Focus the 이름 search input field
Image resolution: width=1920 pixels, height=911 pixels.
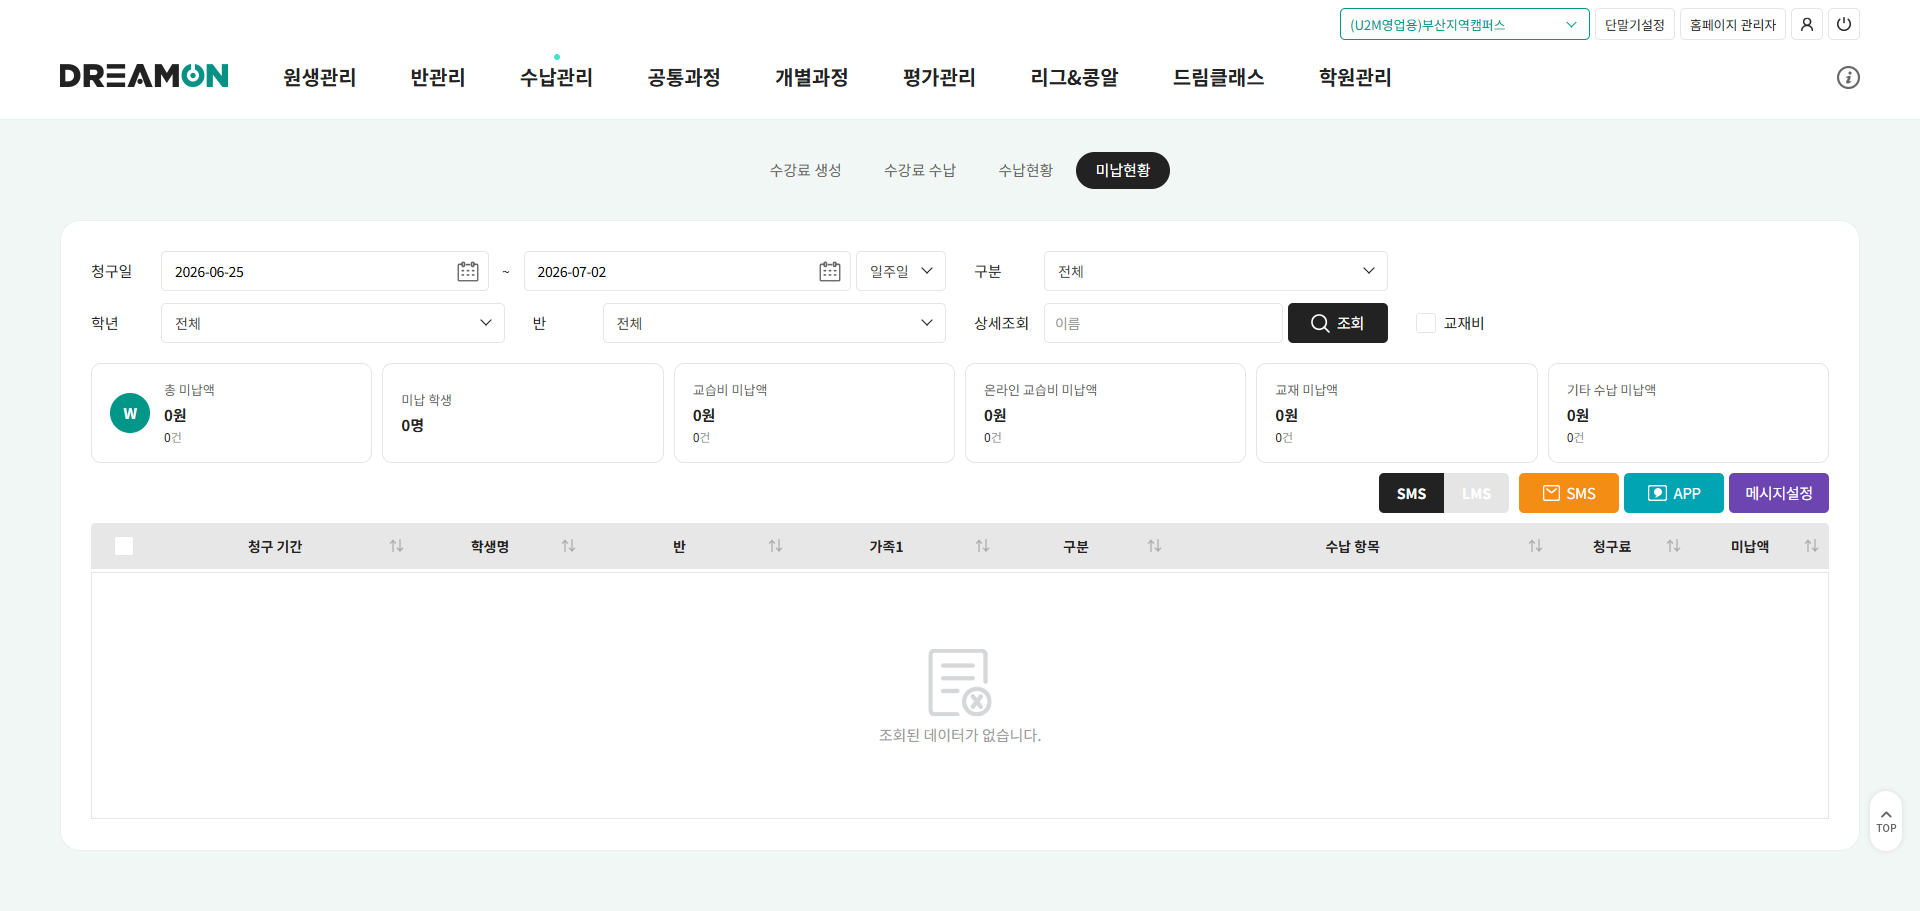click(x=1162, y=323)
